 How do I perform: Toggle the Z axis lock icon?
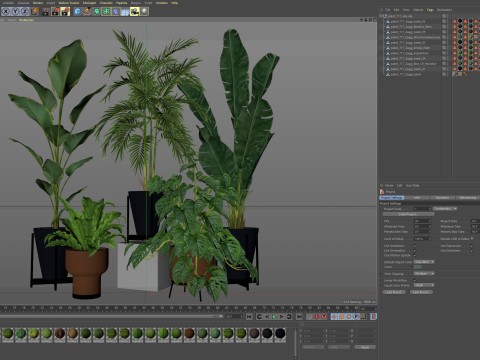tap(25, 12)
